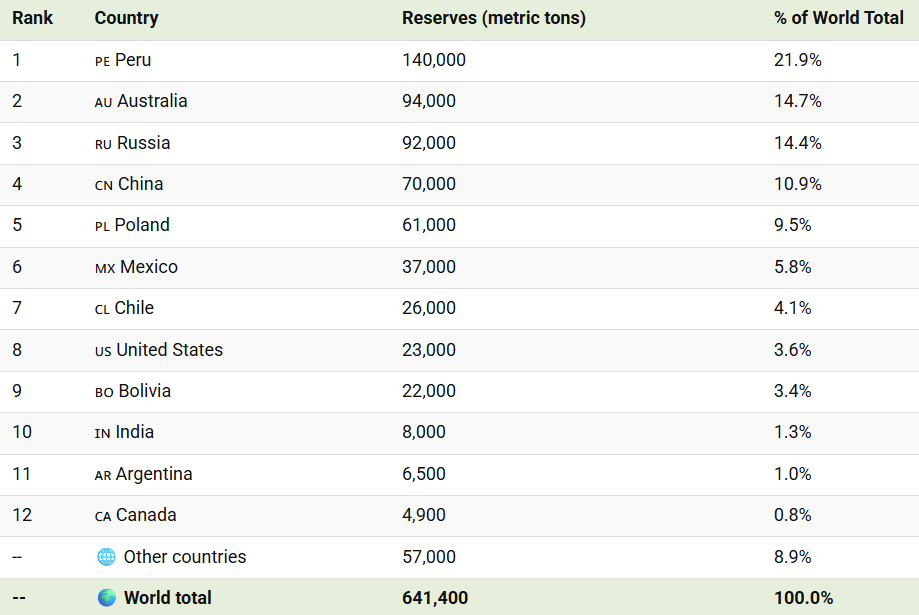
Task: Click India's reserves value 8,000
Action: tap(424, 432)
